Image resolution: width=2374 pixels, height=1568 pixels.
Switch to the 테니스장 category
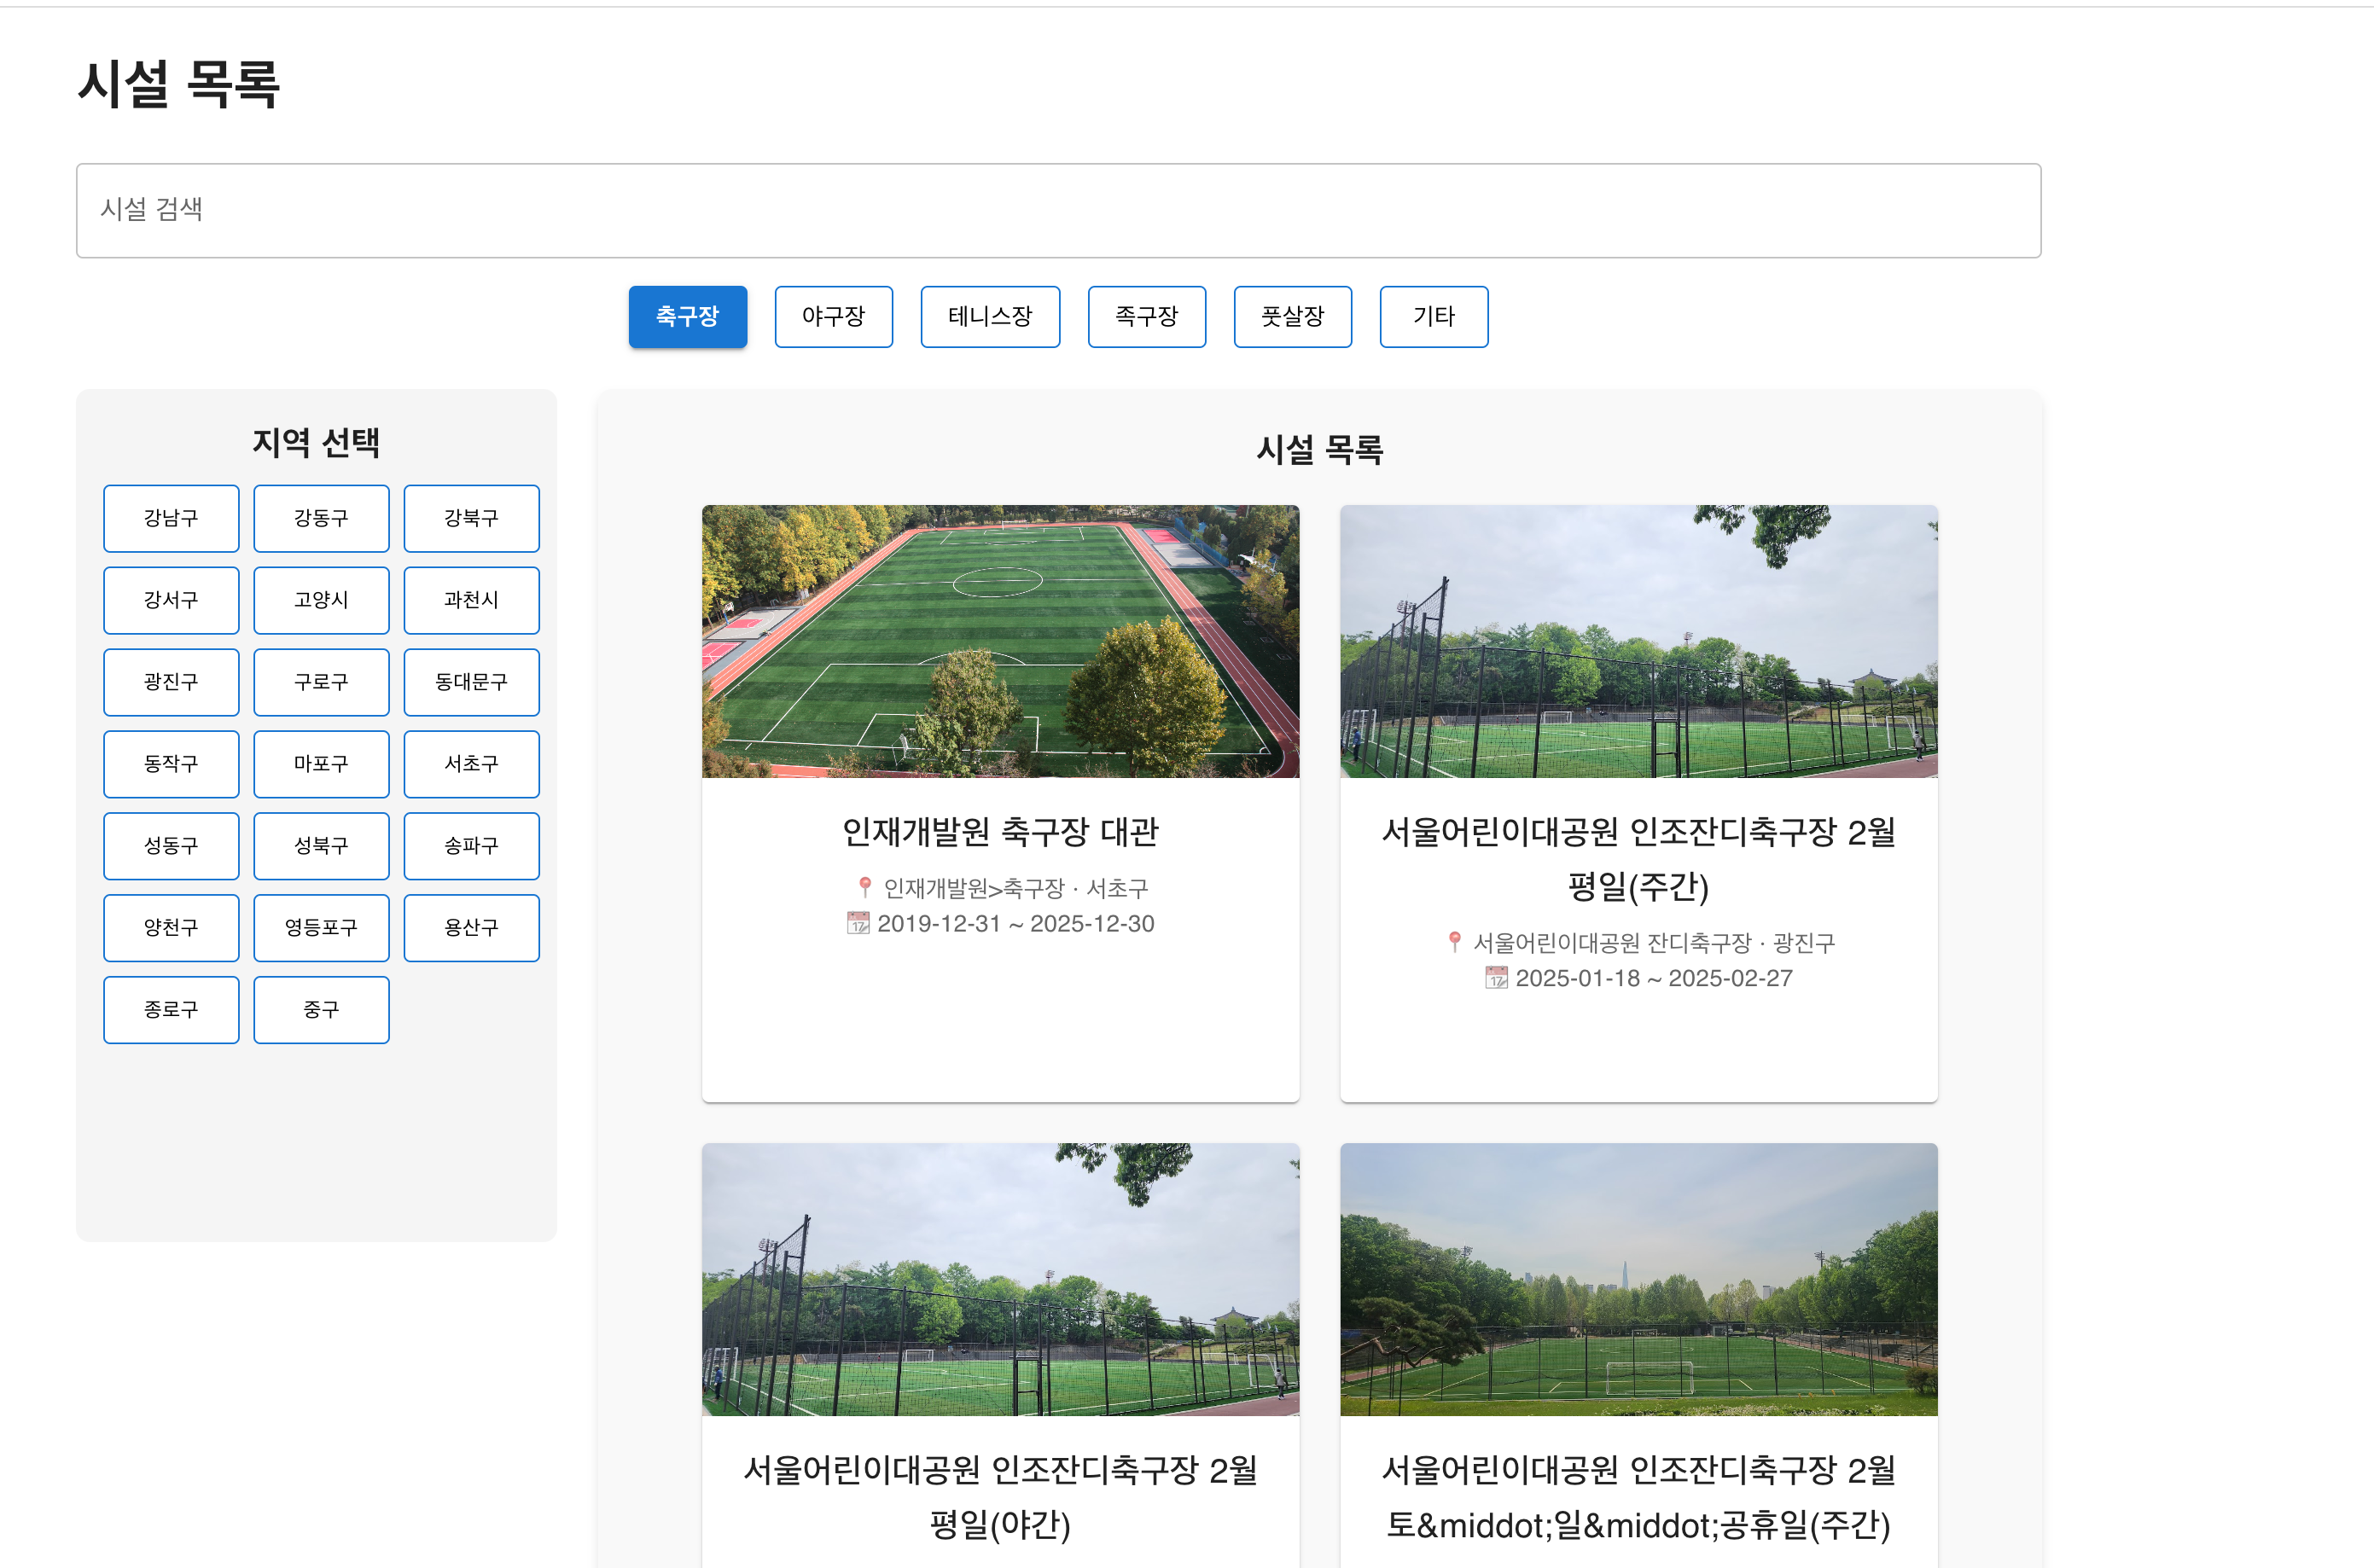(990, 317)
